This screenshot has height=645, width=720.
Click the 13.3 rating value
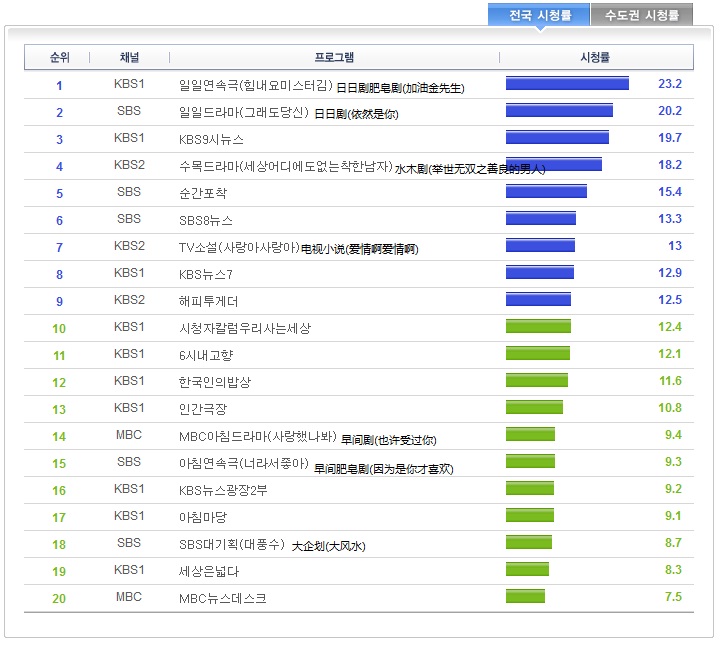pyautogui.click(x=670, y=219)
